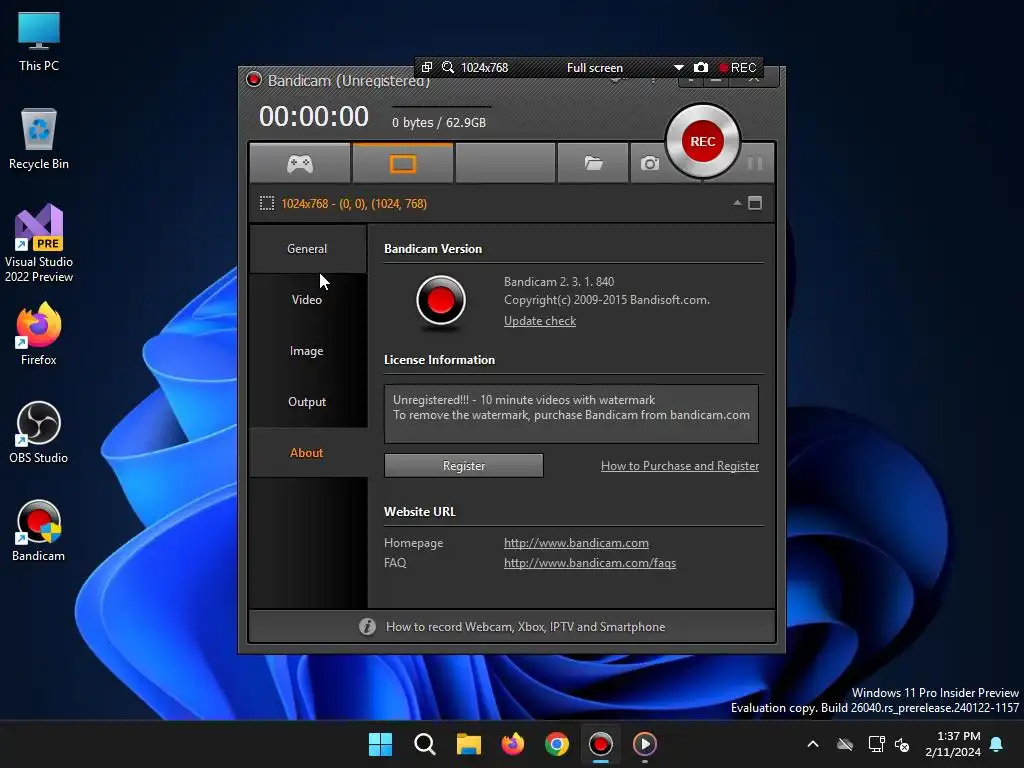Open the clock showing 1:37 PM

(953, 744)
